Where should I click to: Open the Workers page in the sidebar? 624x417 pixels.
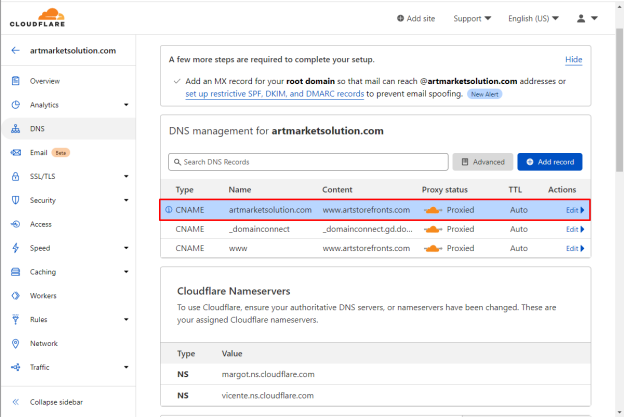click(x=43, y=296)
